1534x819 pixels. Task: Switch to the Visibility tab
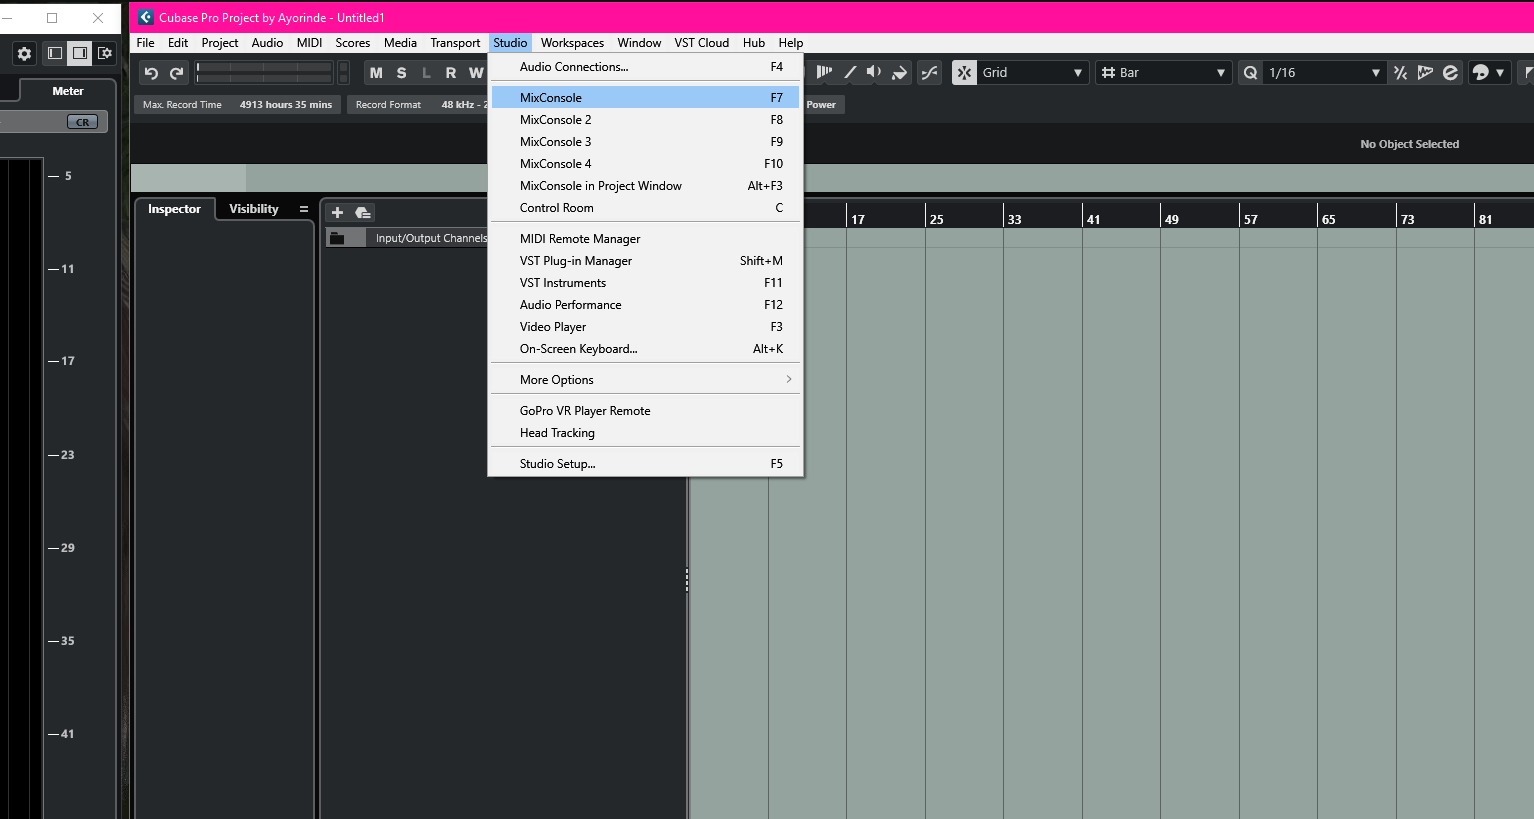click(254, 209)
